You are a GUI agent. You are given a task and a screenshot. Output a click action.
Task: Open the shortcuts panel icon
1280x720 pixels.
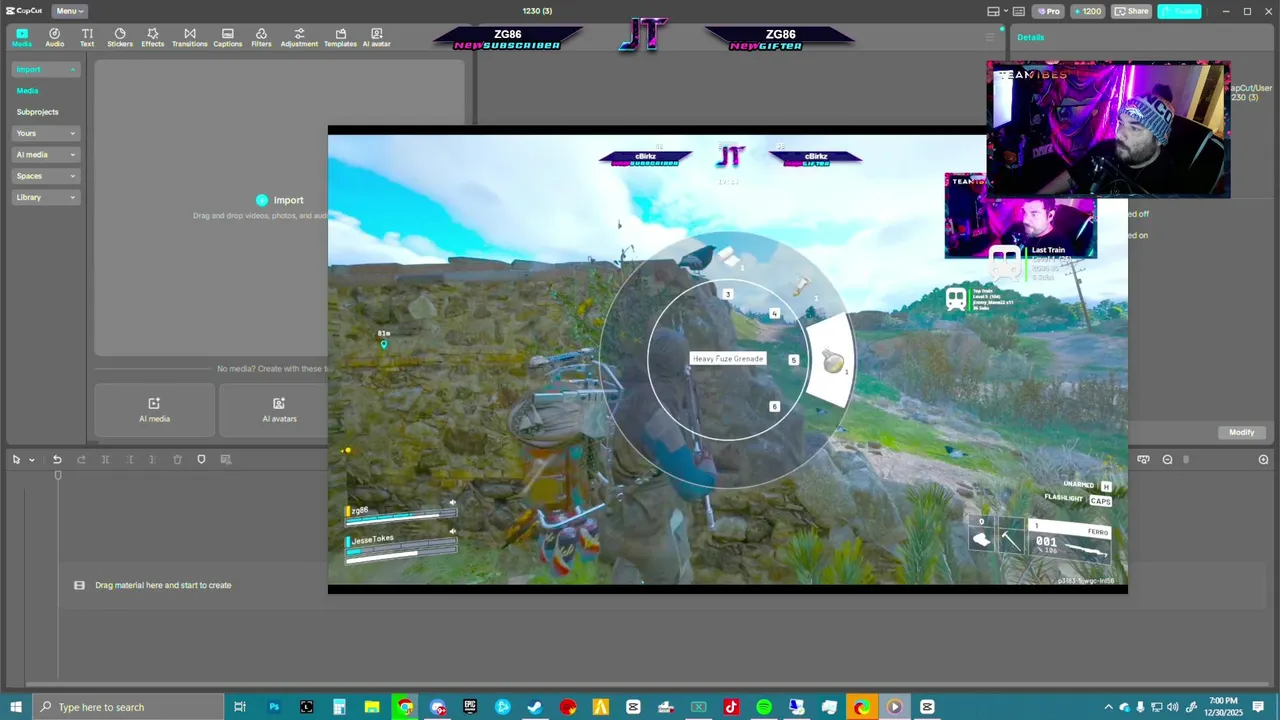coord(1019,11)
